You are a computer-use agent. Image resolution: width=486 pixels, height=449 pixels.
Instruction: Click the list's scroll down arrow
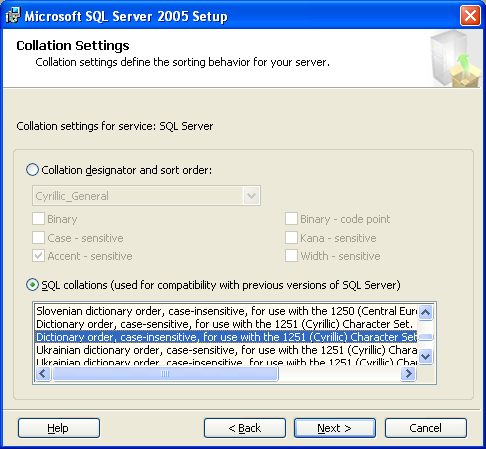[426, 356]
